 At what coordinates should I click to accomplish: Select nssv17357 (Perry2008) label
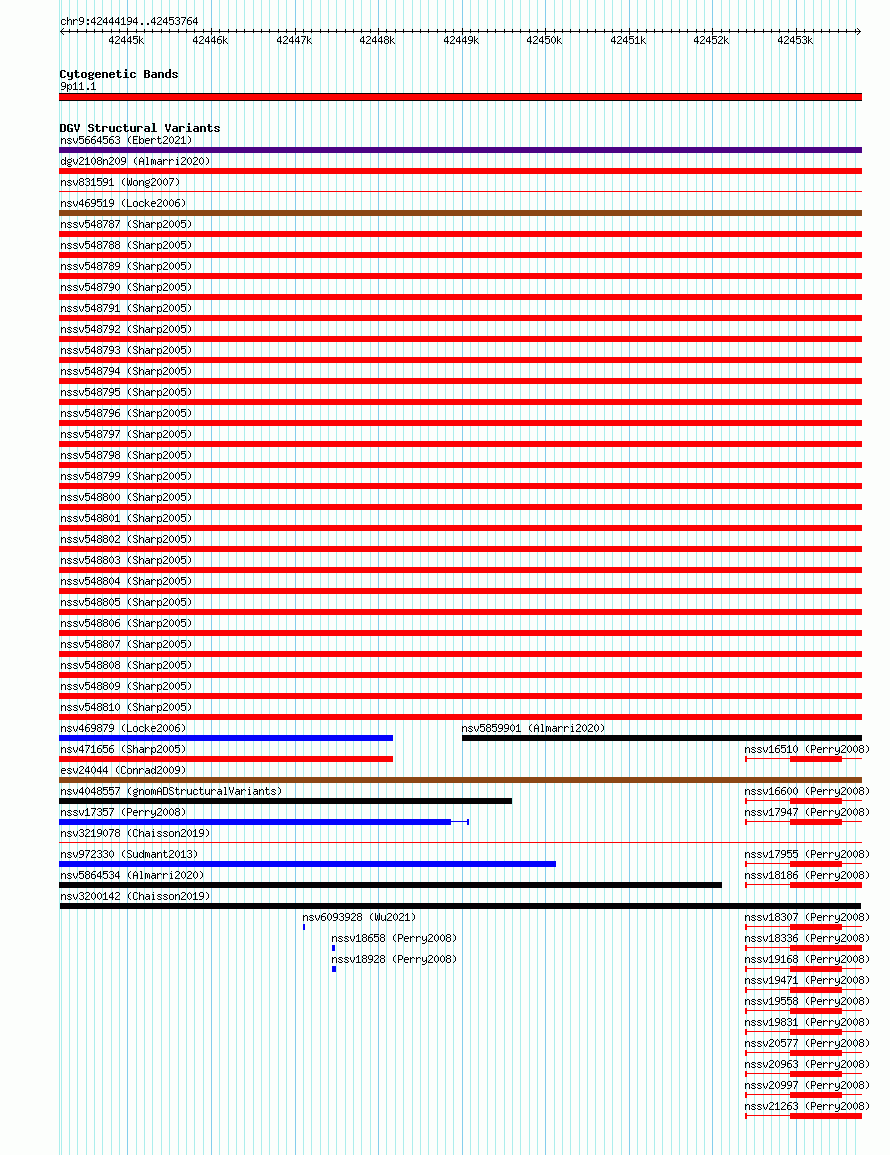123,812
